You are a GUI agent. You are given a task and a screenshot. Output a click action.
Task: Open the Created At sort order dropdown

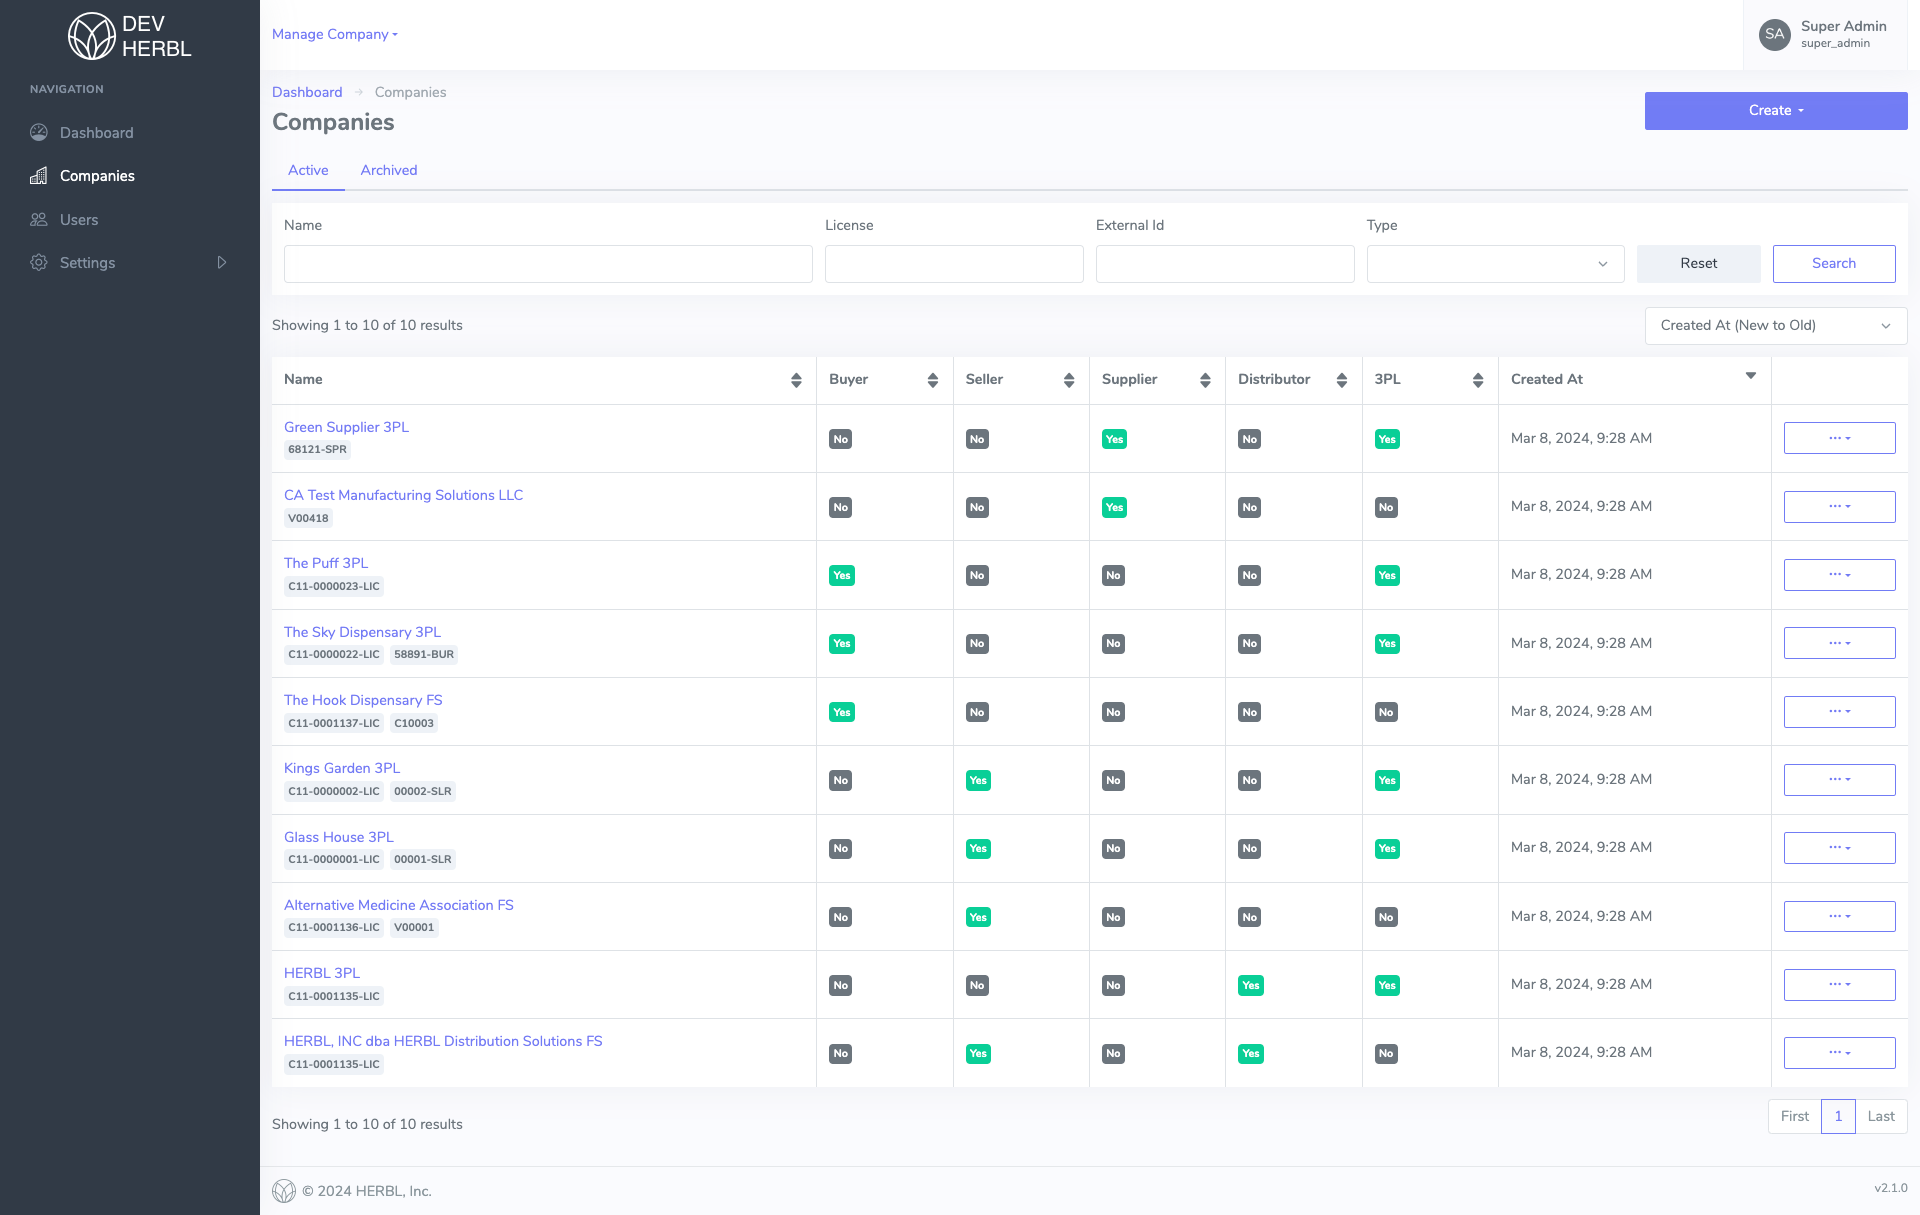[x=1776, y=326]
